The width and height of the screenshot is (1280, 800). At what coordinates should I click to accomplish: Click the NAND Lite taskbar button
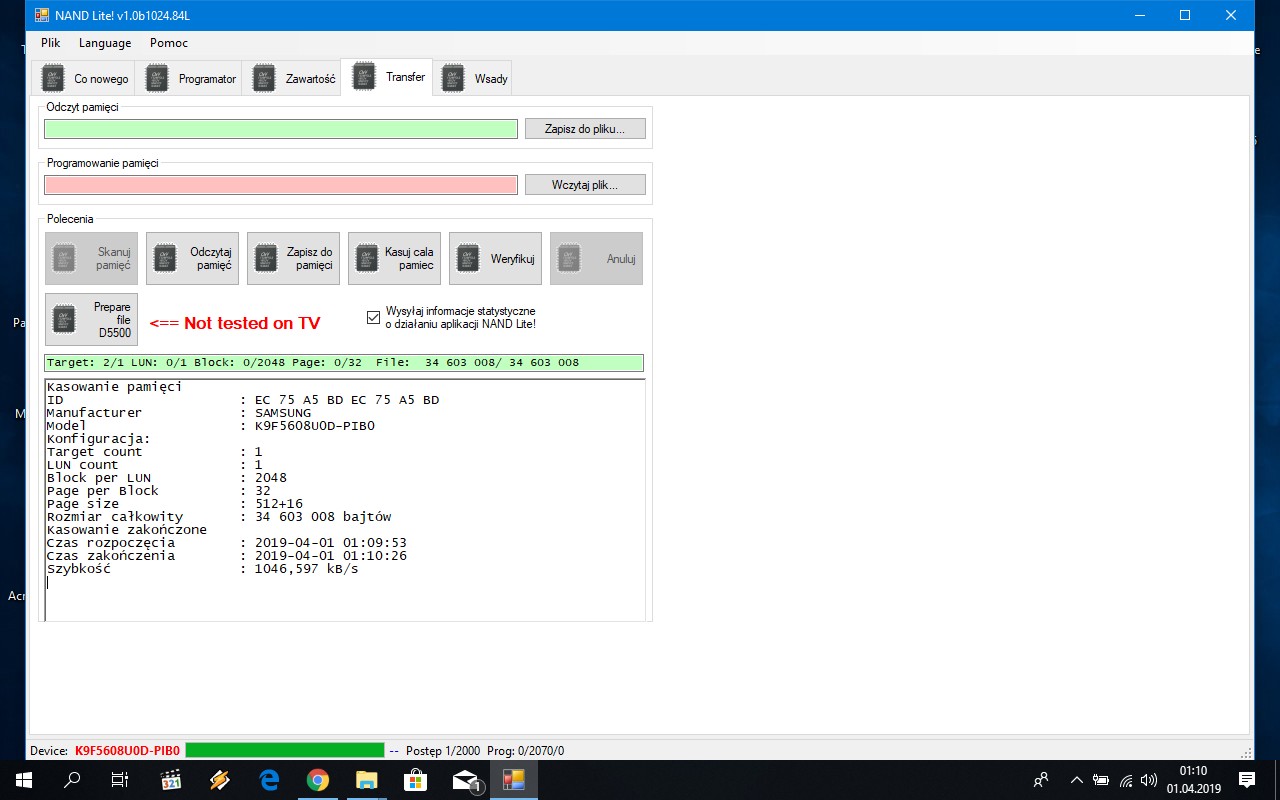514,780
